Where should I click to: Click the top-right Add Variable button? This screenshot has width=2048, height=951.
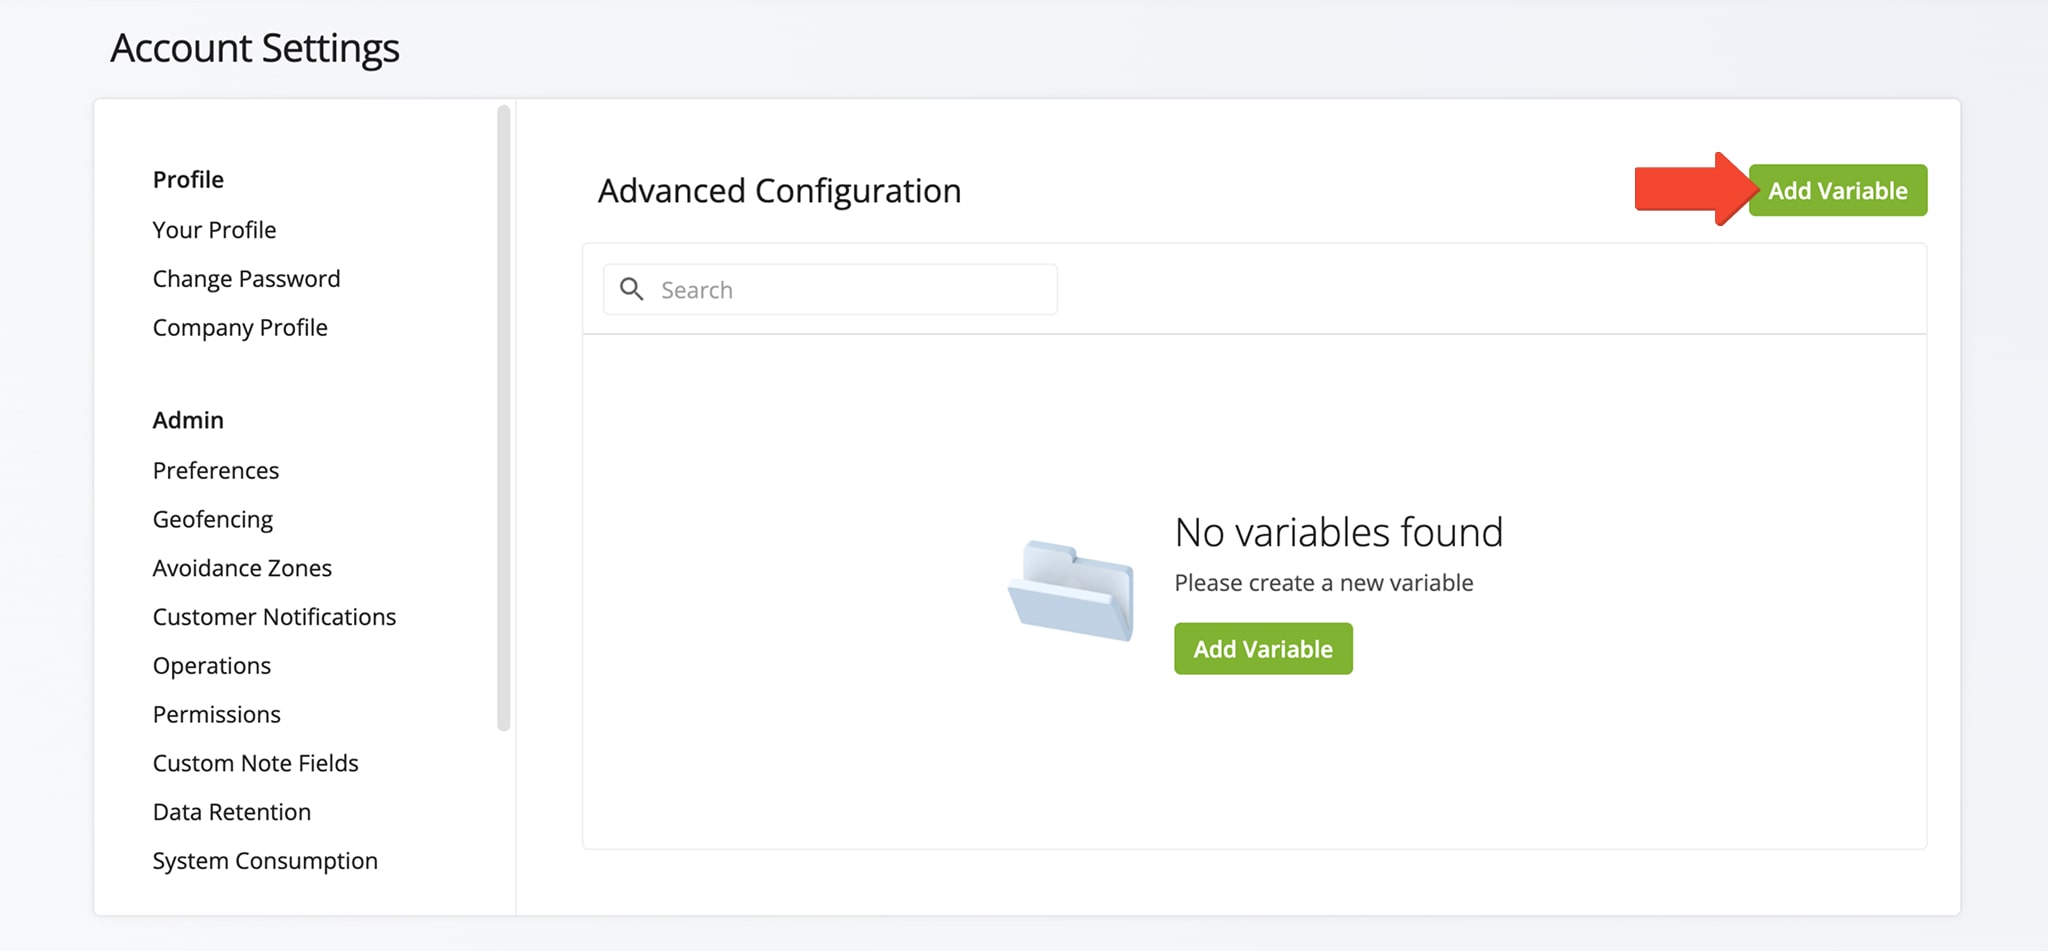tap(1837, 190)
